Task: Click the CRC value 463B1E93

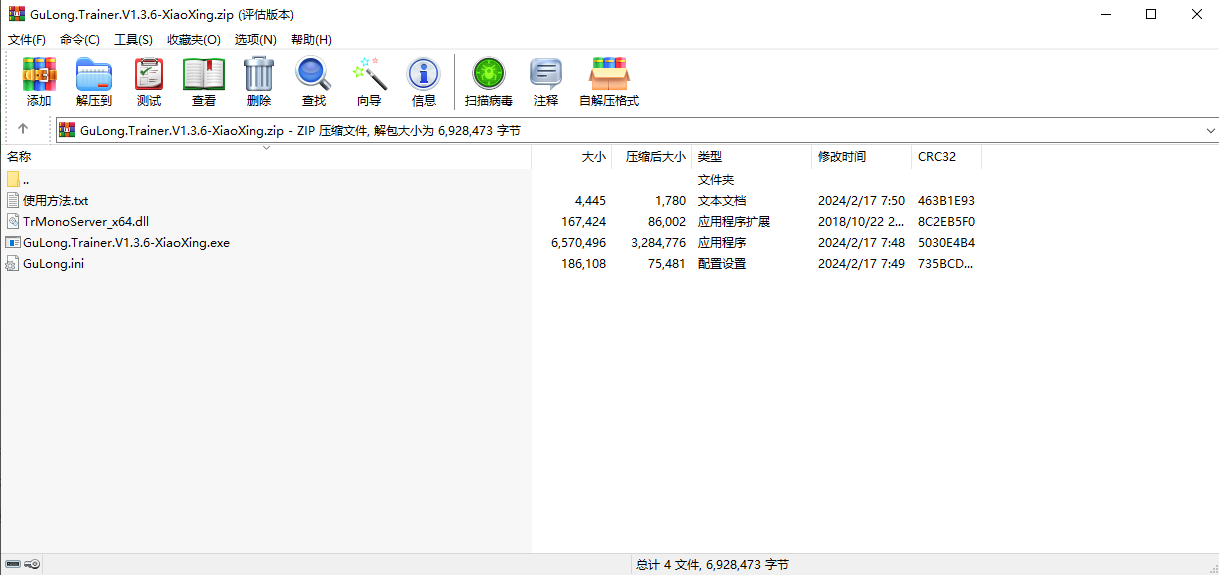Action: tap(946, 201)
